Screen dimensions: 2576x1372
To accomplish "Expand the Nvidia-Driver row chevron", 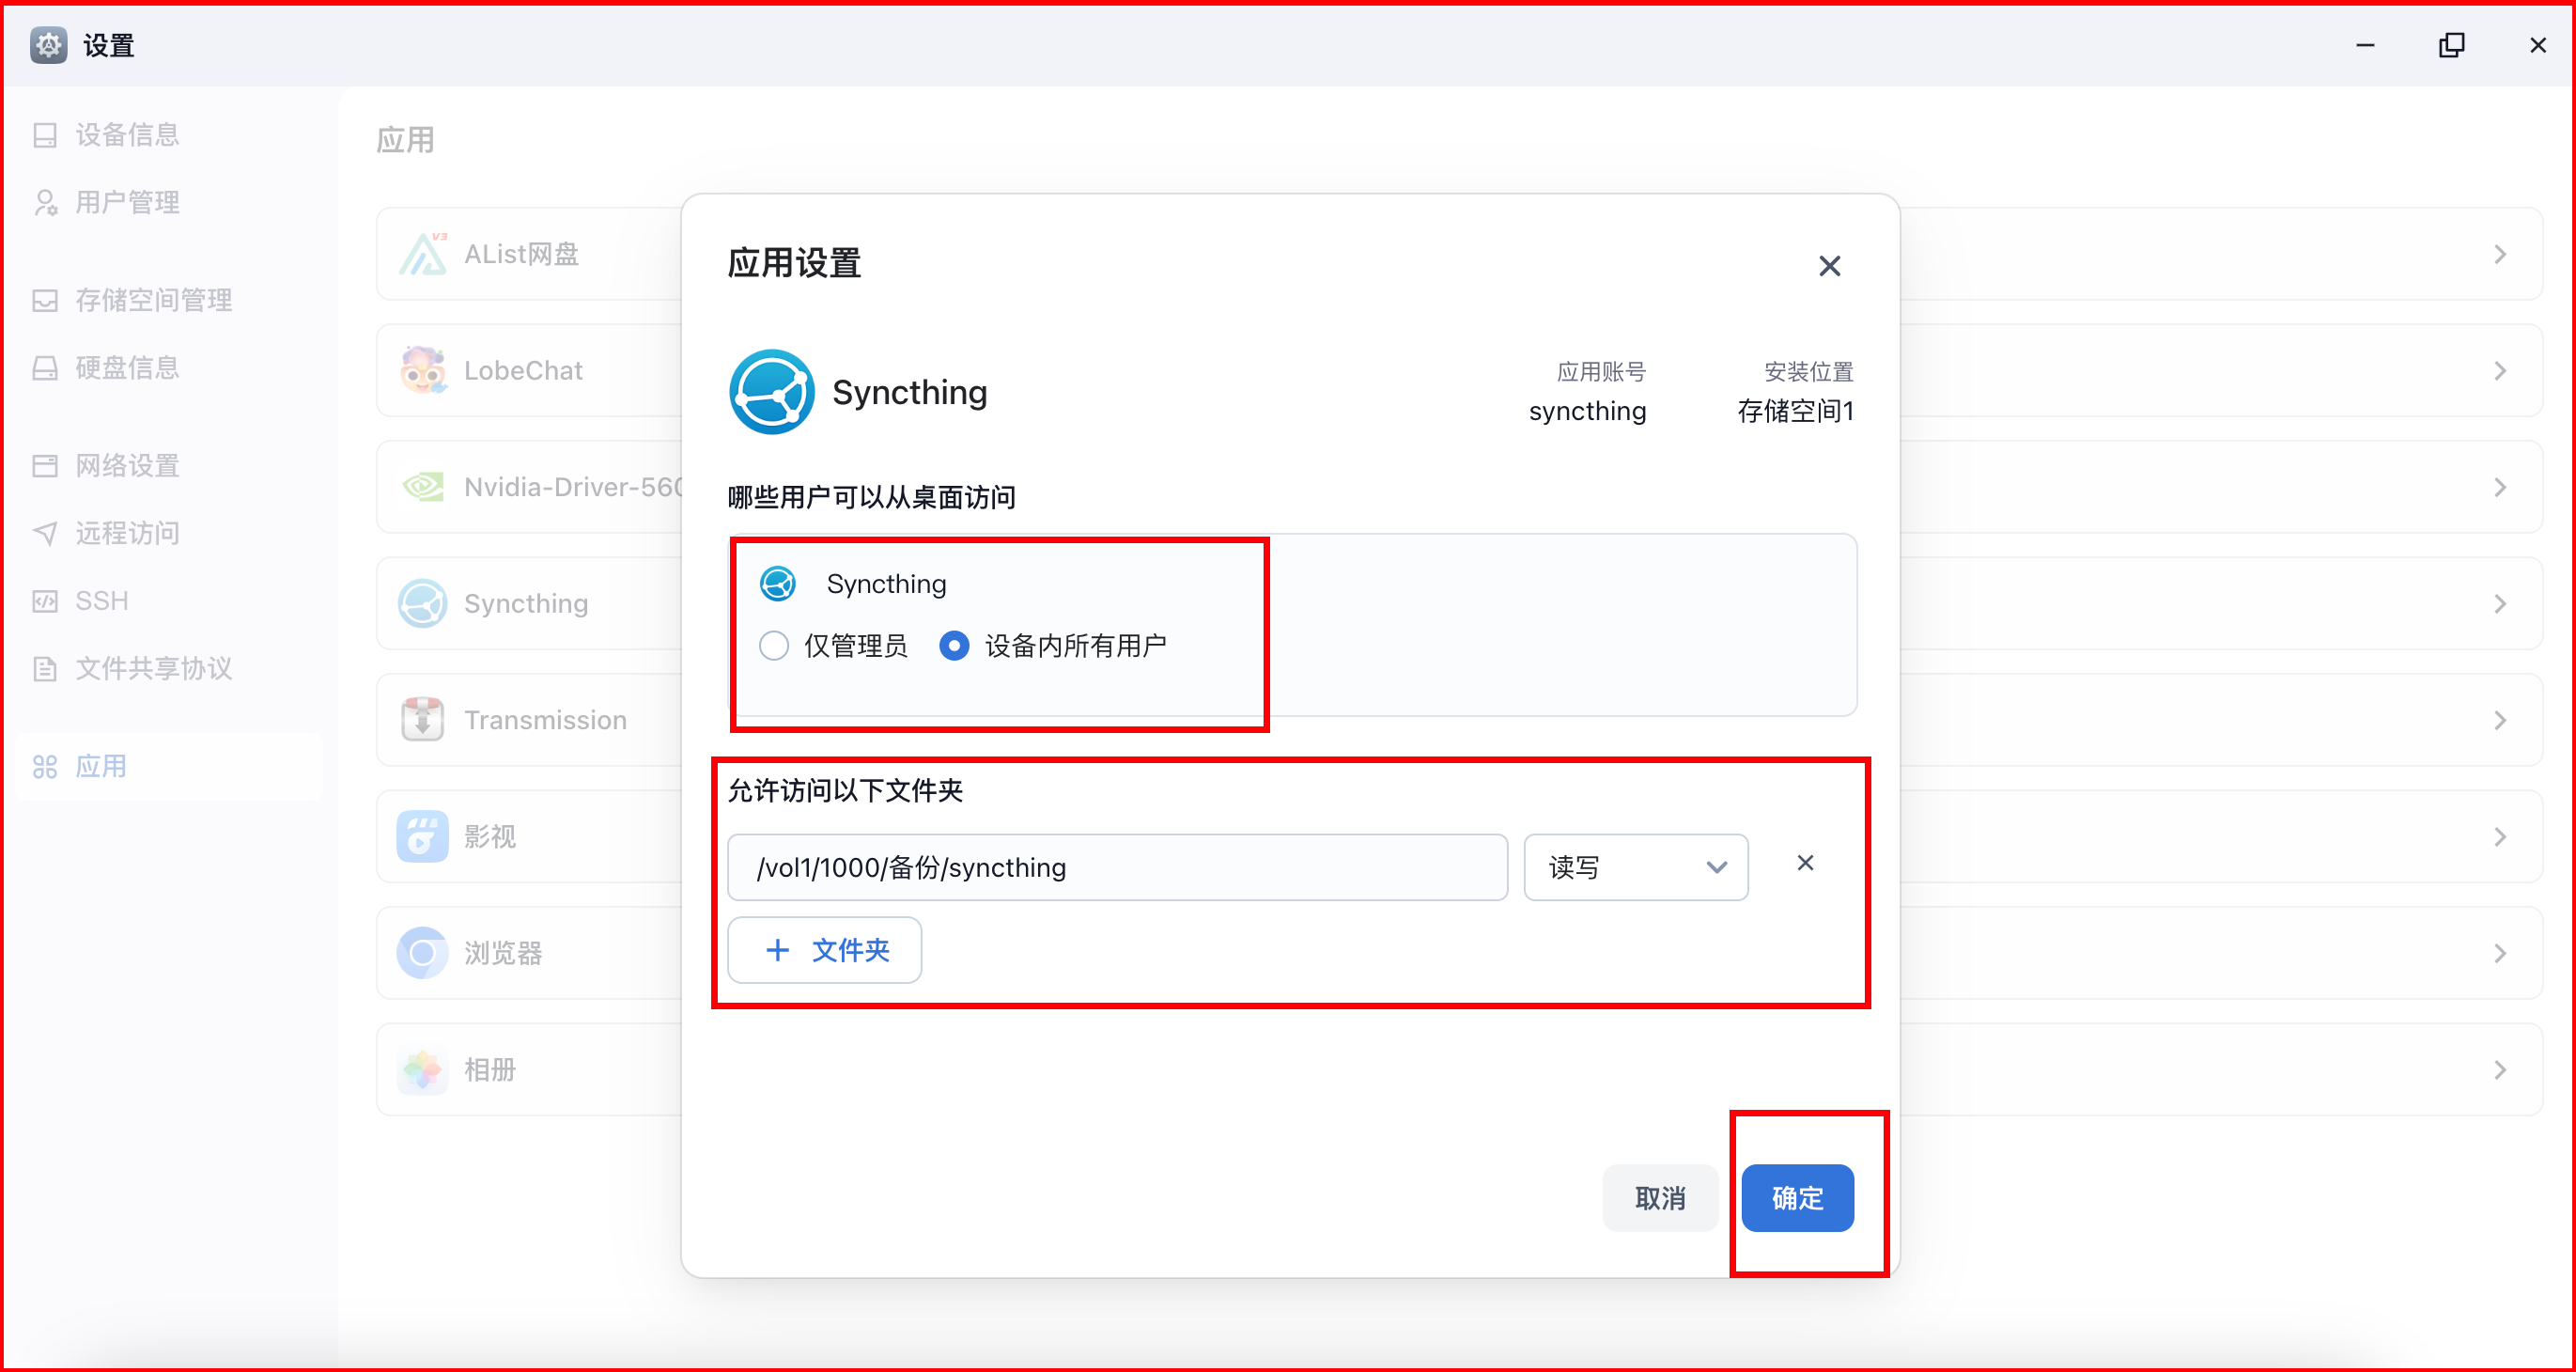I will coord(2500,487).
